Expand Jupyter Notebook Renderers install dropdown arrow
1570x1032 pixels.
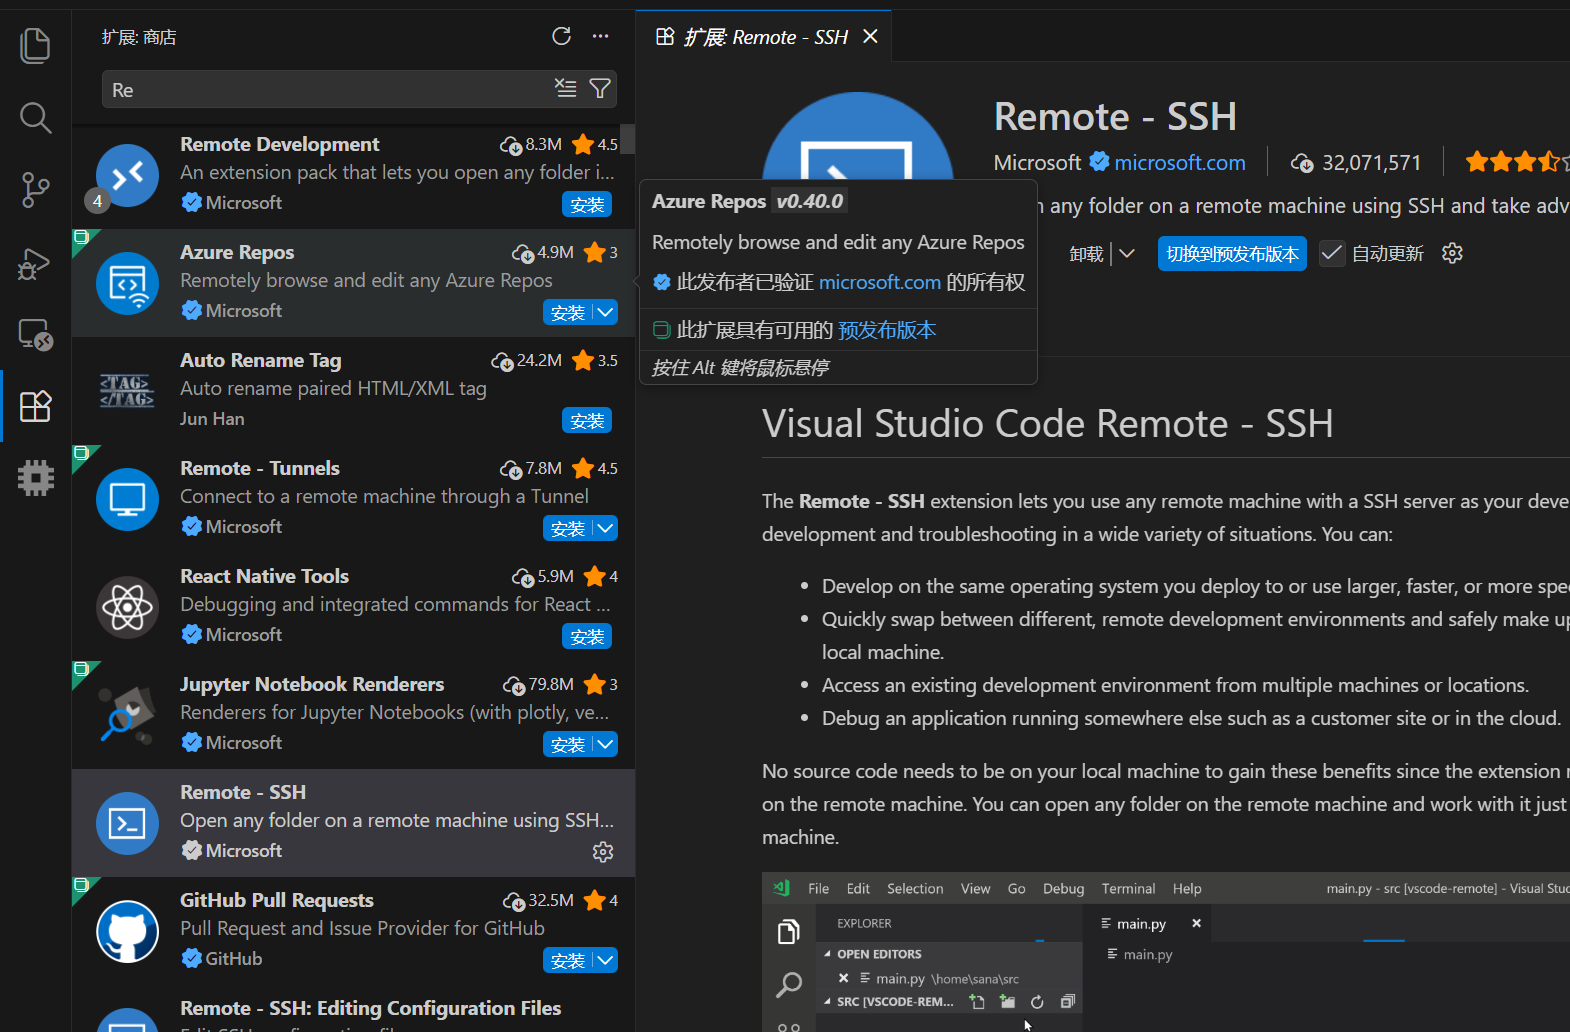point(605,745)
